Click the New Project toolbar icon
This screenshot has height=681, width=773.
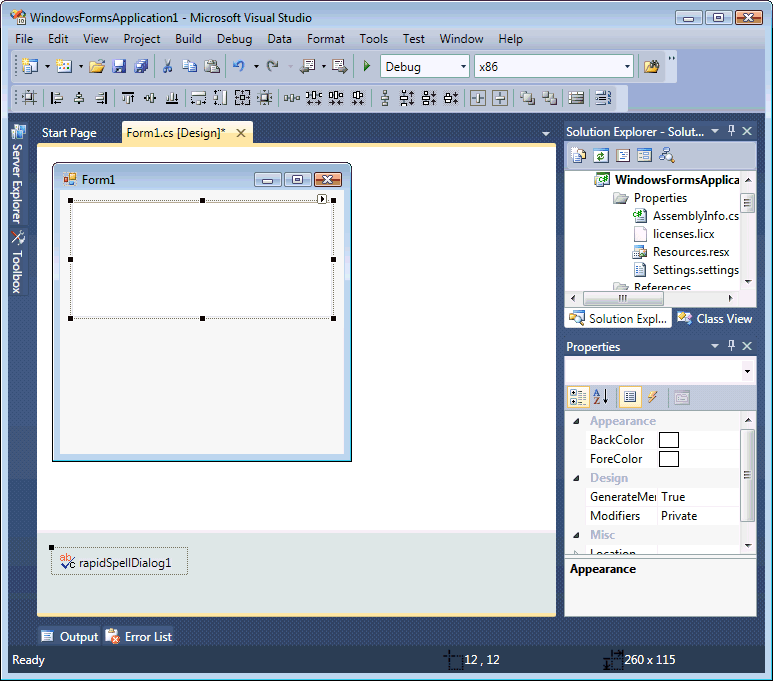click(x=30, y=66)
